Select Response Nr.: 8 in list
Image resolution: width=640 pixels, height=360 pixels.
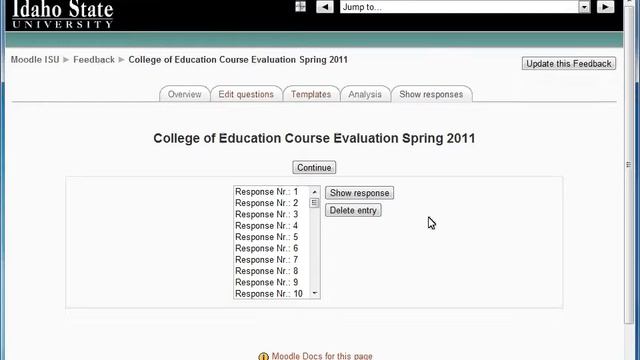(271, 271)
